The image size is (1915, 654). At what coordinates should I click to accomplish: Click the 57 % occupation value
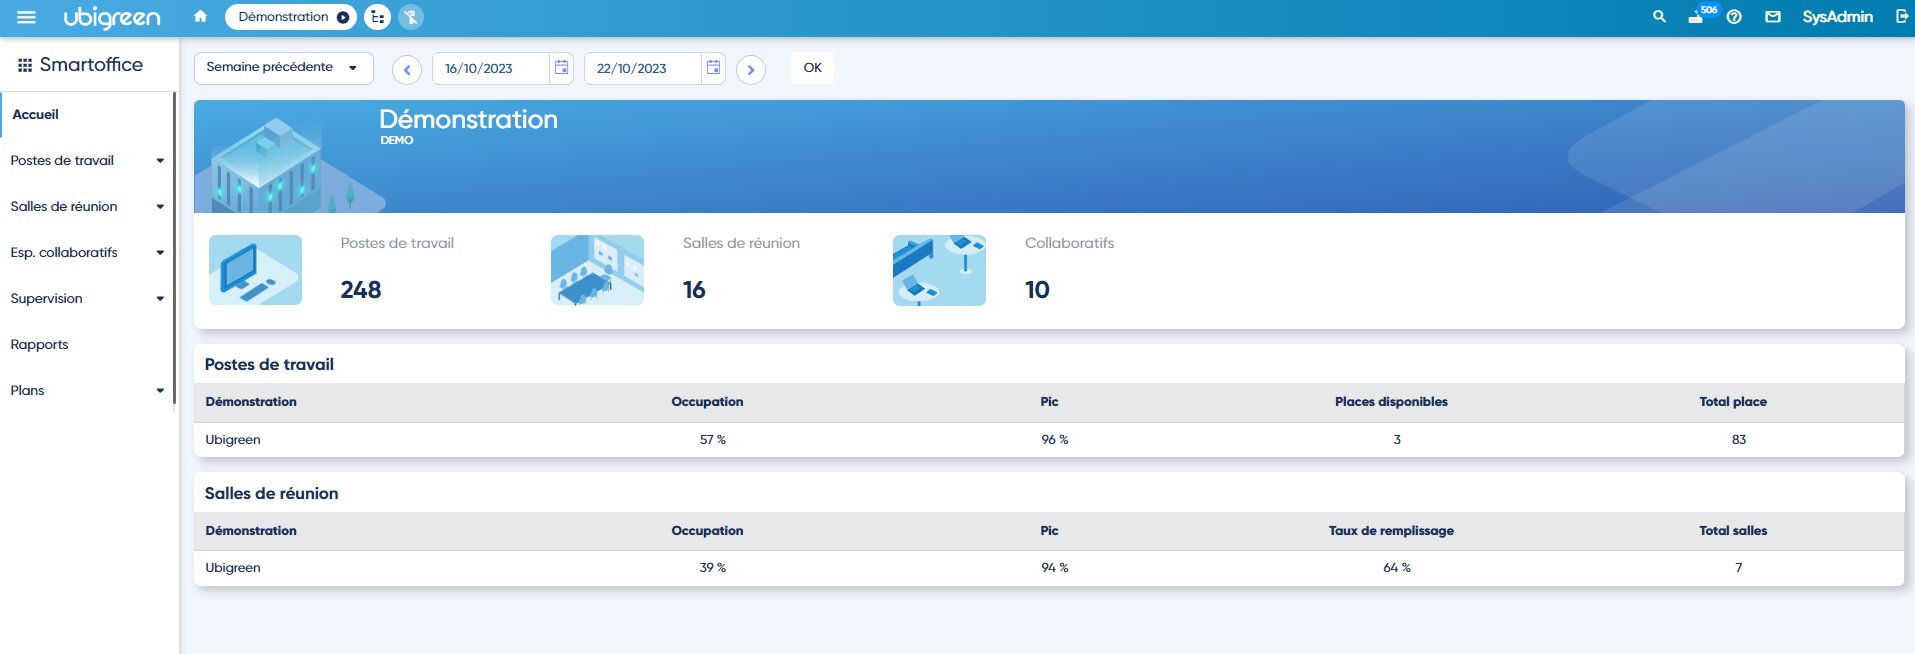click(713, 440)
